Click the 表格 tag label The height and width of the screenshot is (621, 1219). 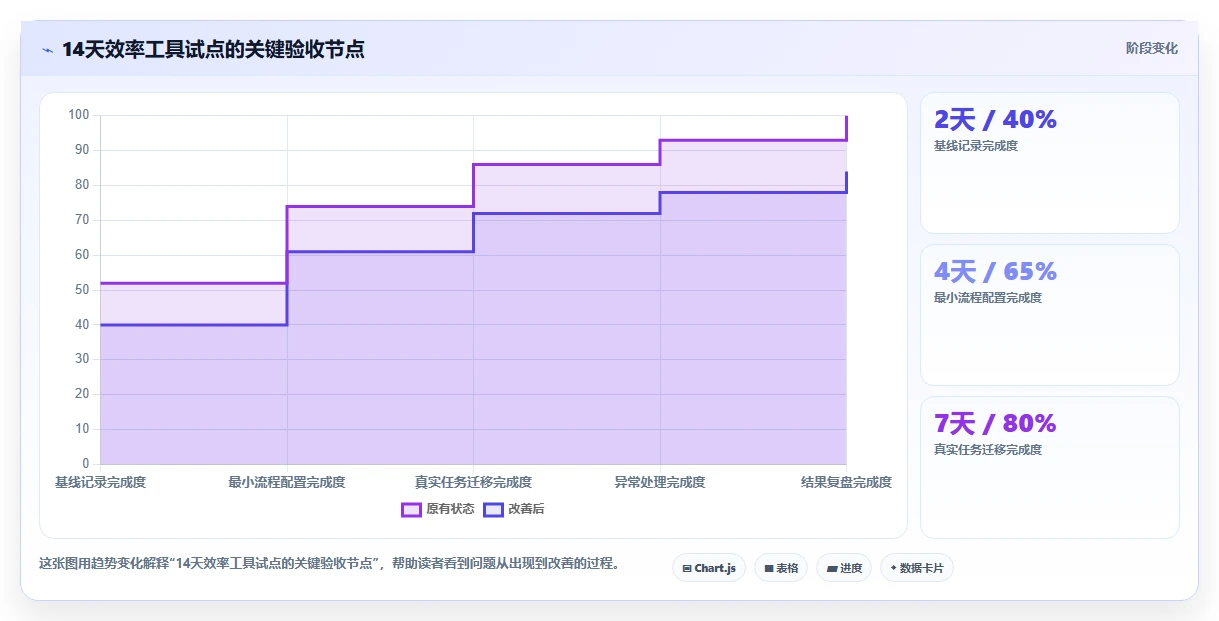click(x=787, y=568)
